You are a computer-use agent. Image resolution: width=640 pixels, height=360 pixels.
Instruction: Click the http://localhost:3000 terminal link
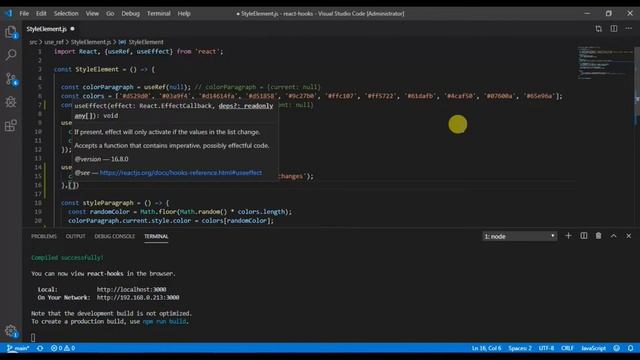point(131,289)
